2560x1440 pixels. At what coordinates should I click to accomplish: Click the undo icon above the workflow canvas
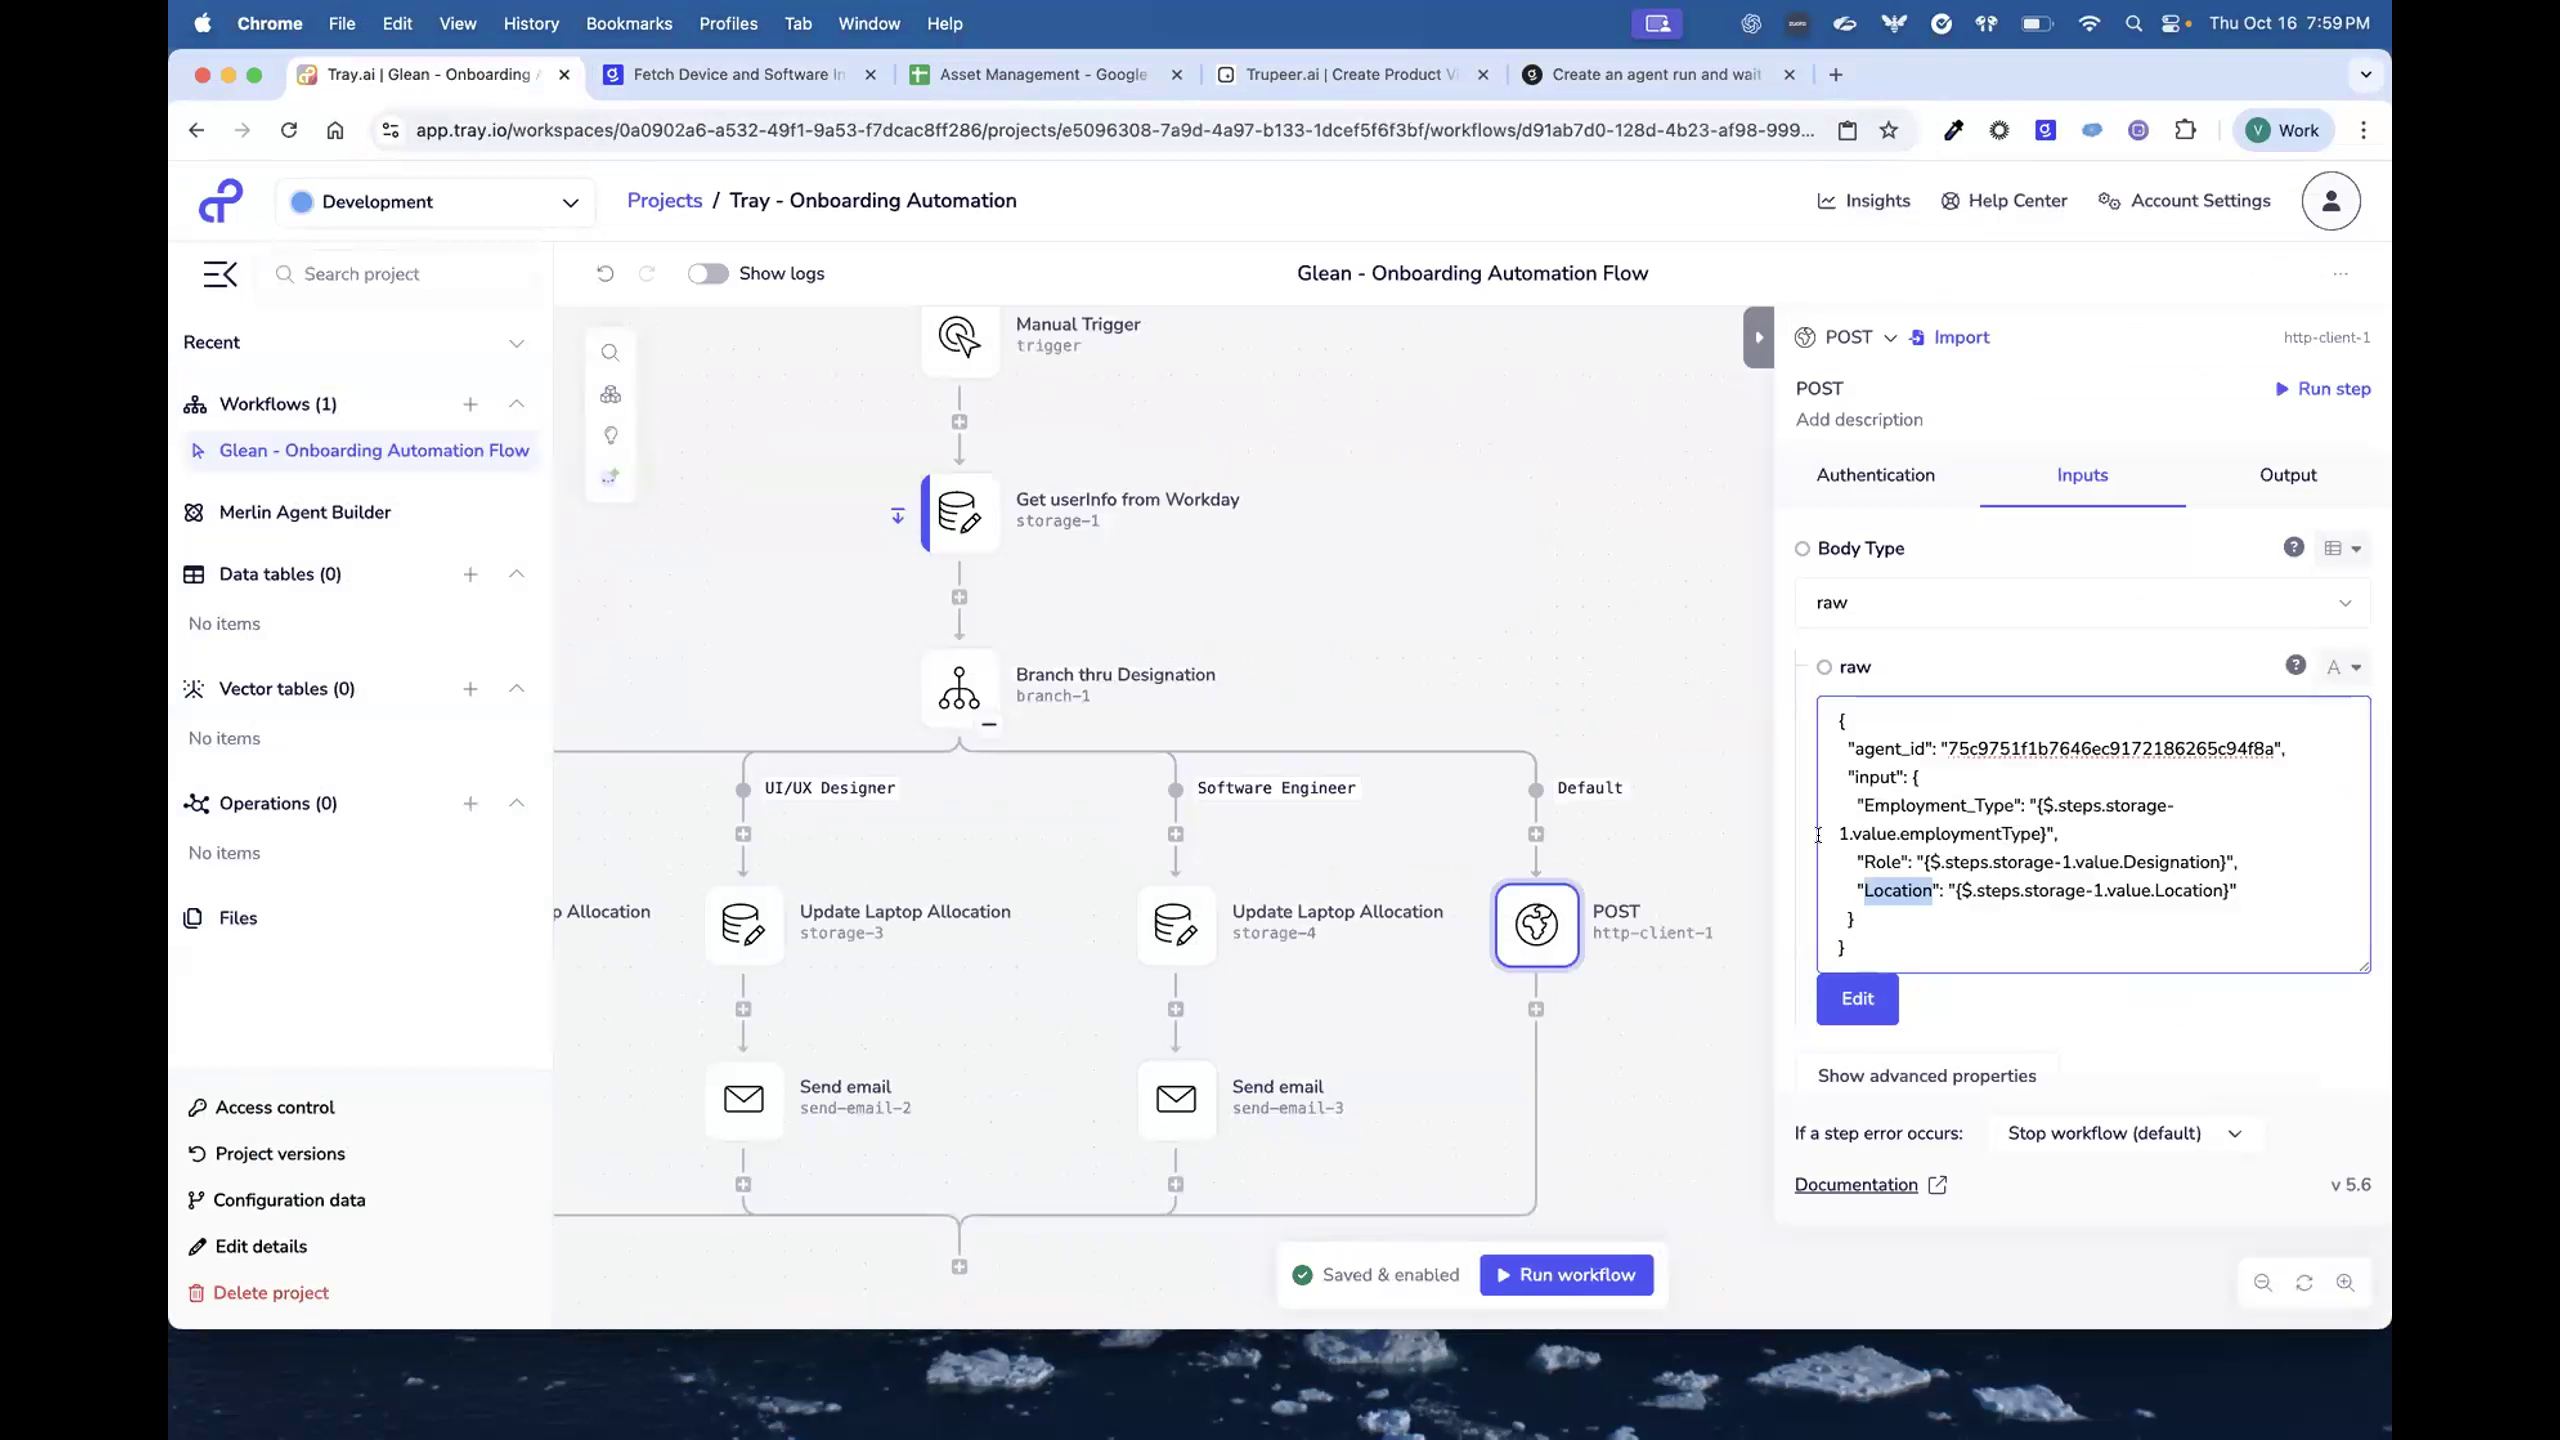[x=604, y=273]
